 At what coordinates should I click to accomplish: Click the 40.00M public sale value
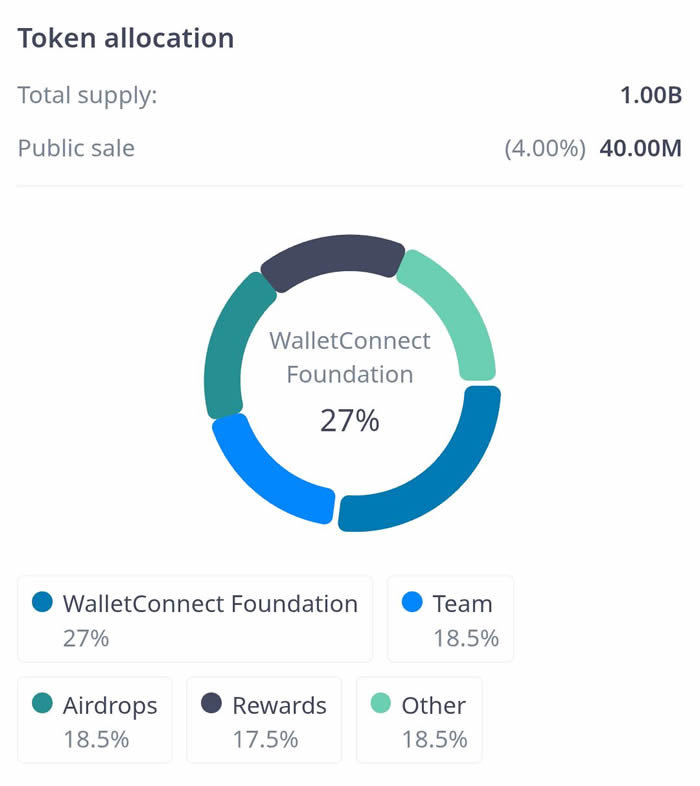point(641,148)
